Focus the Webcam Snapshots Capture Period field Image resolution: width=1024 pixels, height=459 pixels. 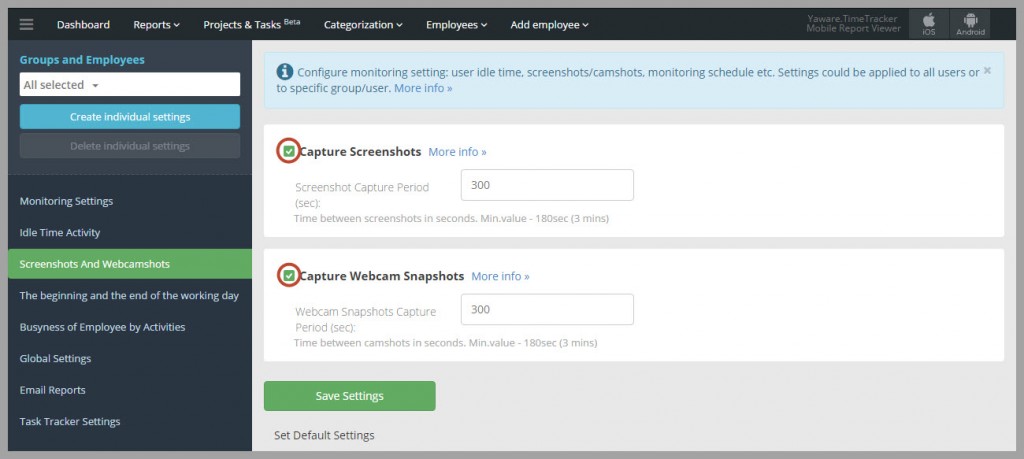pyautogui.click(x=547, y=309)
